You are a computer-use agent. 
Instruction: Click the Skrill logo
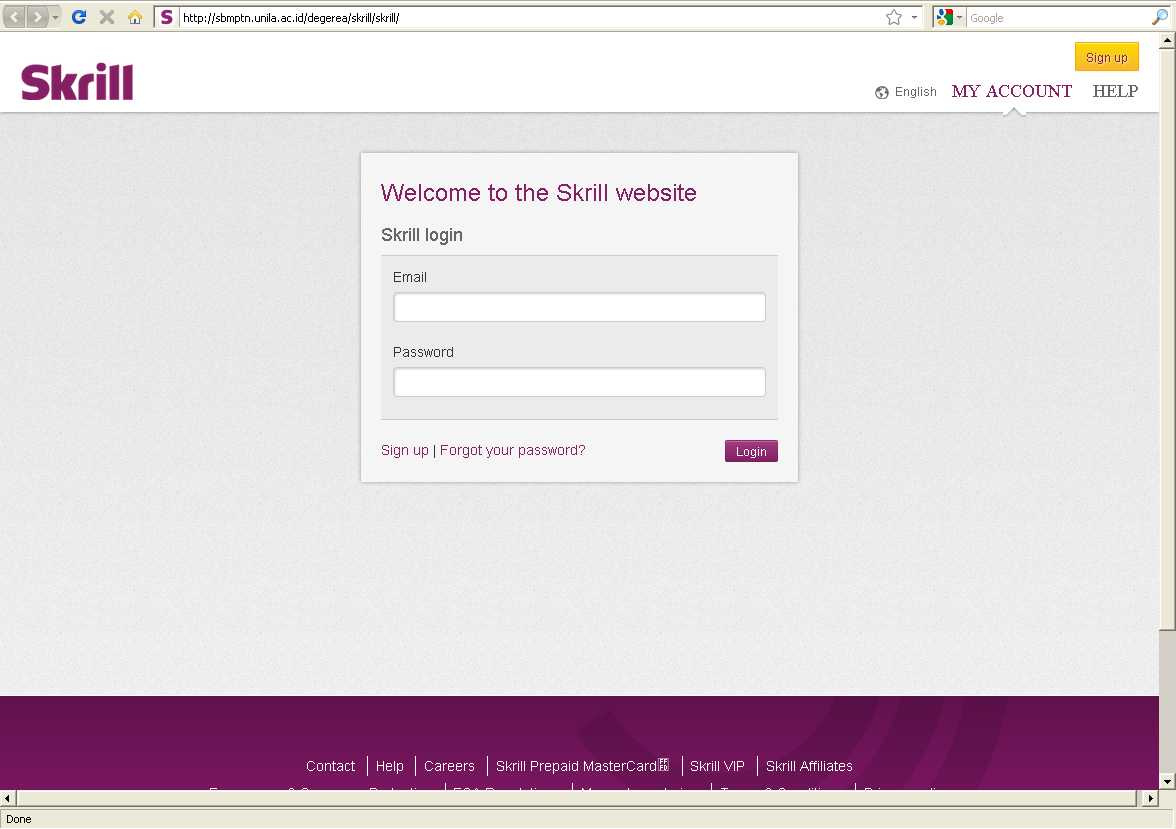pyautogui.click(x=77, y=82)
